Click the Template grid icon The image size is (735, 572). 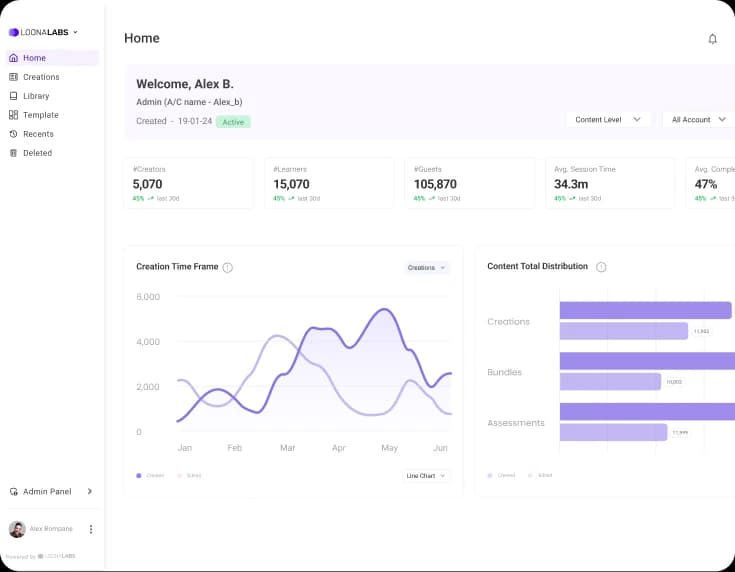(13, 115)
